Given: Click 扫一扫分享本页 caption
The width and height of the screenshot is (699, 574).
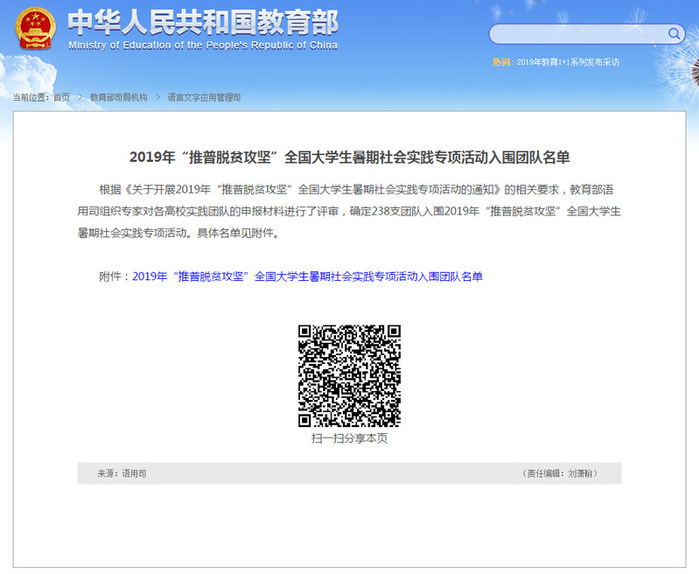Looking at the screenshot, I should 350,439.
